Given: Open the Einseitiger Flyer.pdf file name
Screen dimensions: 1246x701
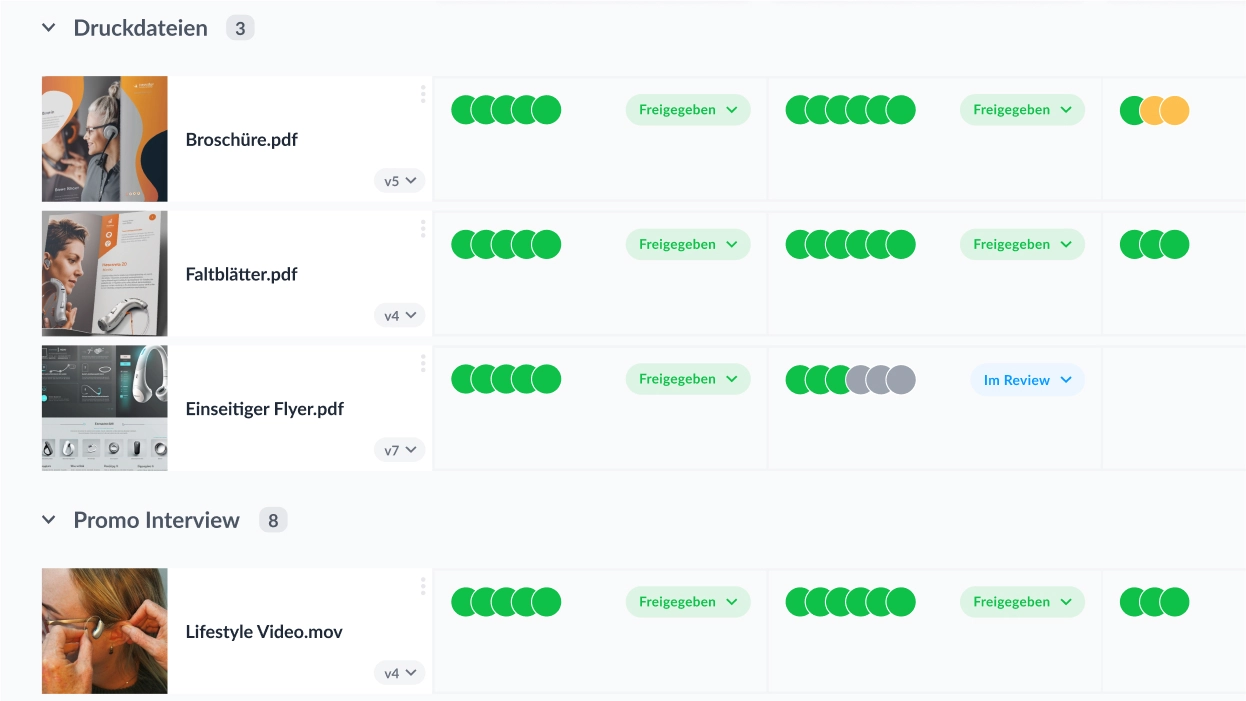Looking at the screenshot, I should pyautogui.click(x=265, y=409).
